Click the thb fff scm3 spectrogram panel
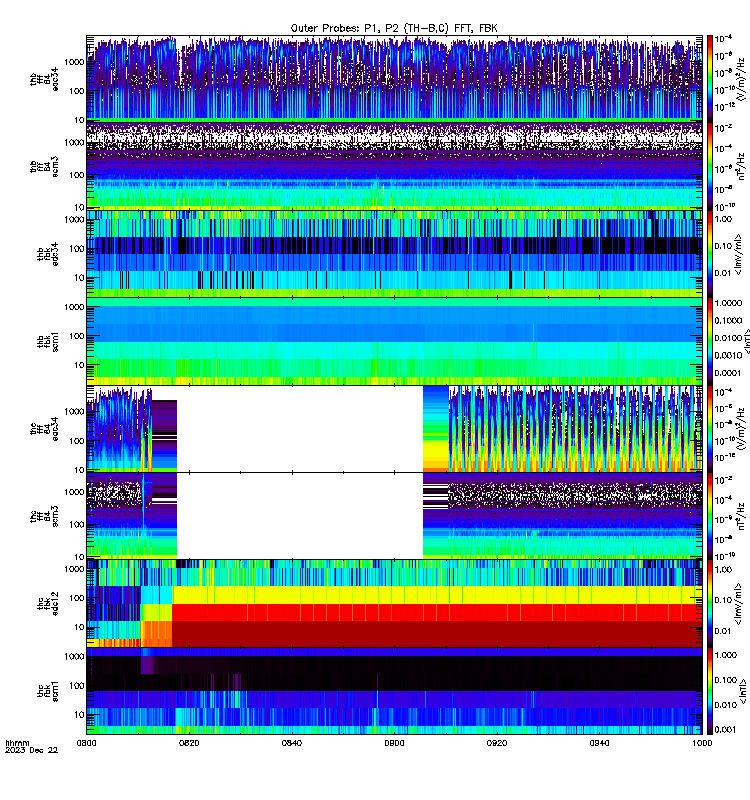Screen dimensions: 750x800 click(x=394, y=166)
